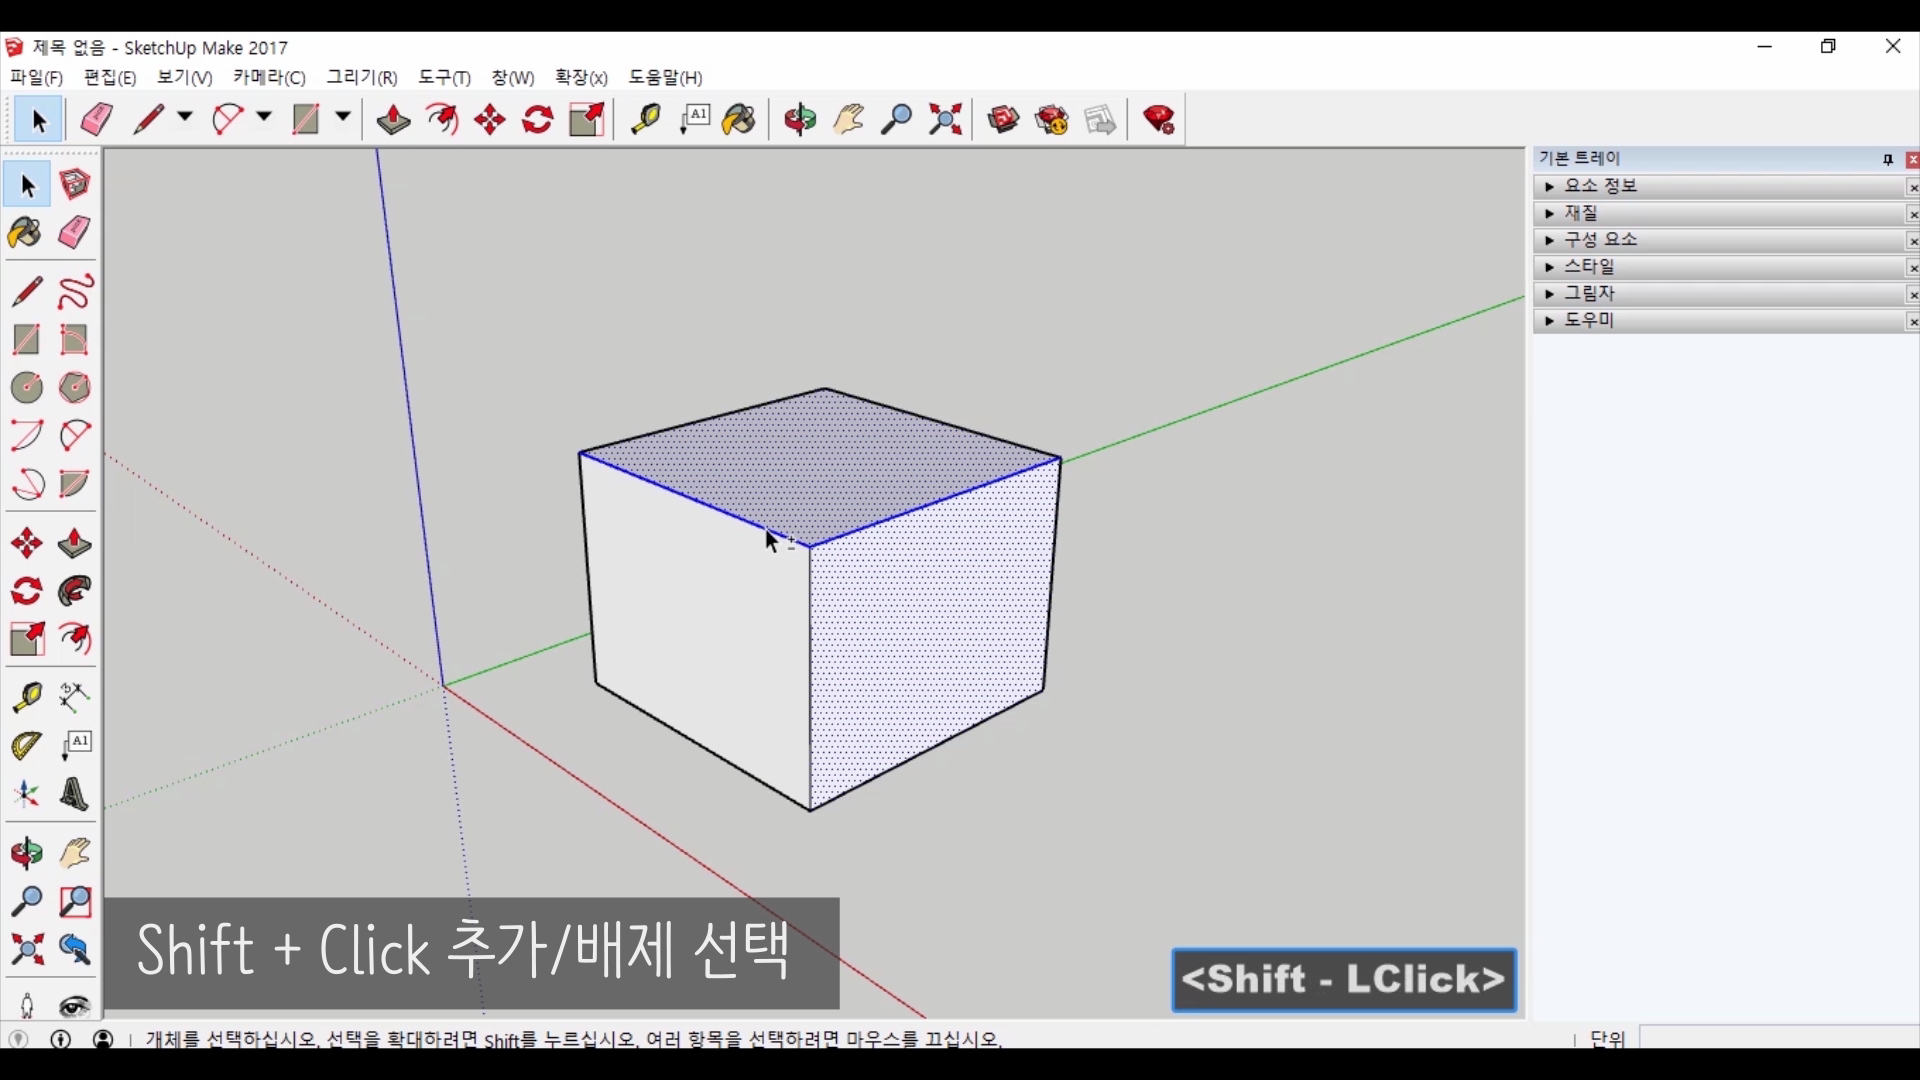Screen dimensions: 1920x1080
Task: Open the 창(W) menu
Action: (512, 78)
